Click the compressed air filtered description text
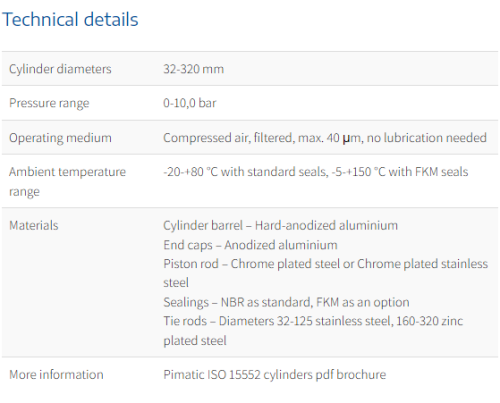This screenshot has height=403, width=500. pyautogui.click(x=325, y=138)
